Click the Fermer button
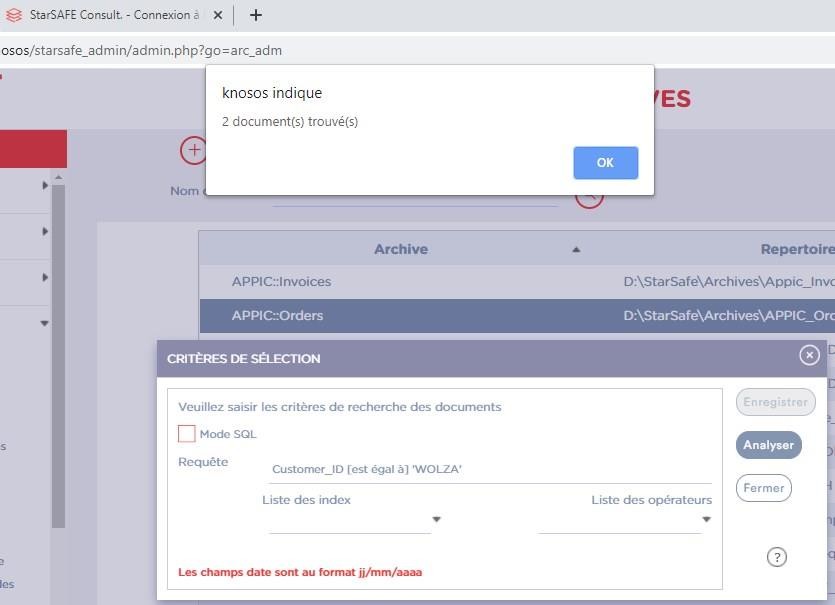The height and width of the screenshot is (605, 835). 764,488
